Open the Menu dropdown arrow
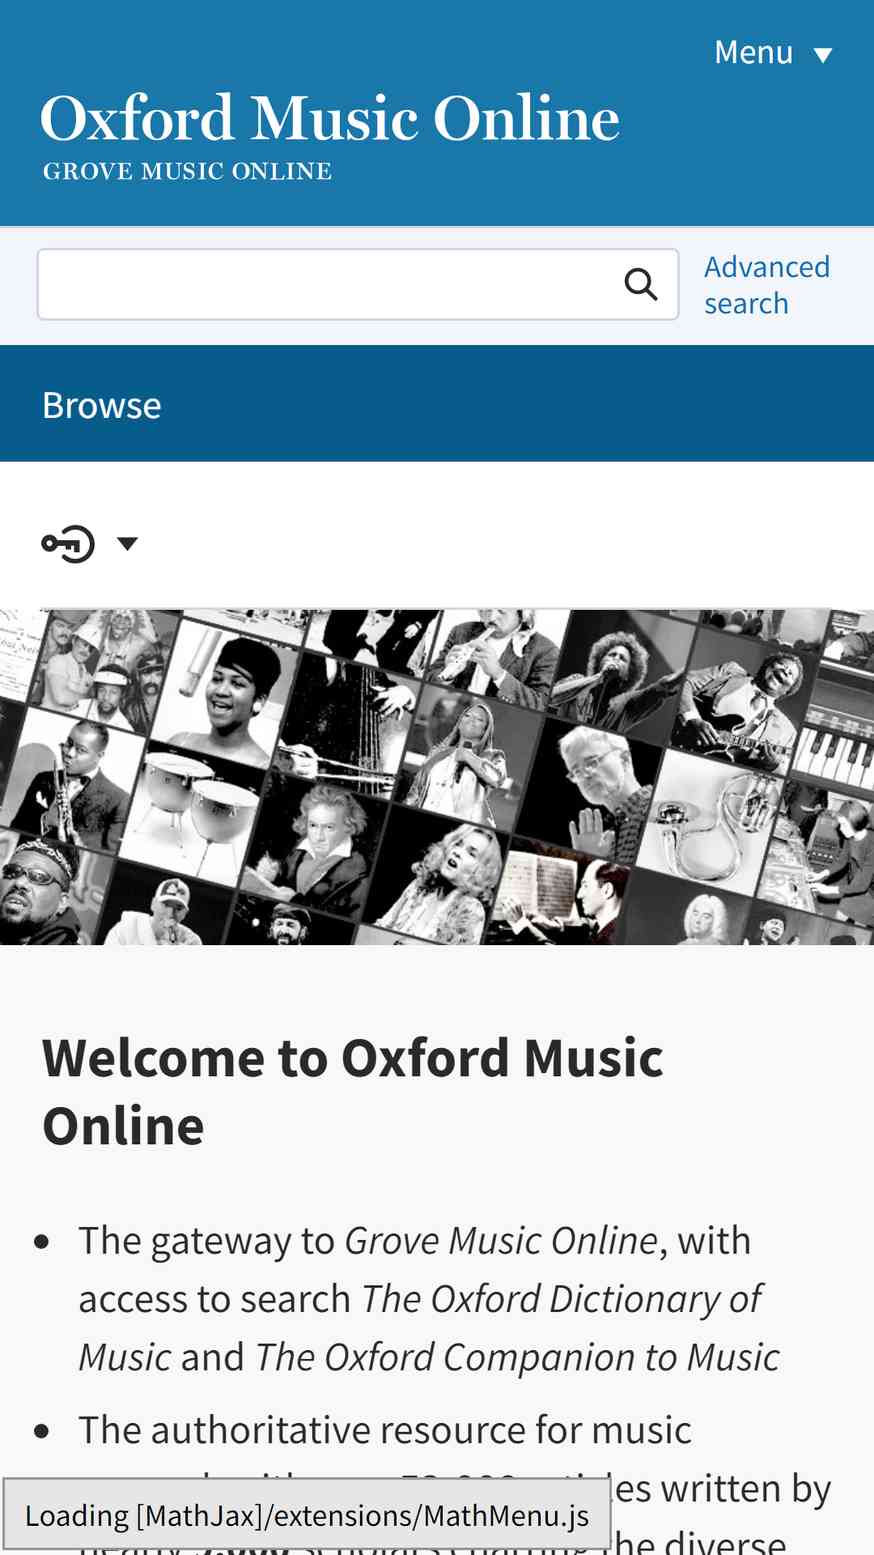874x1555 pixels. (x=823, y=55)
